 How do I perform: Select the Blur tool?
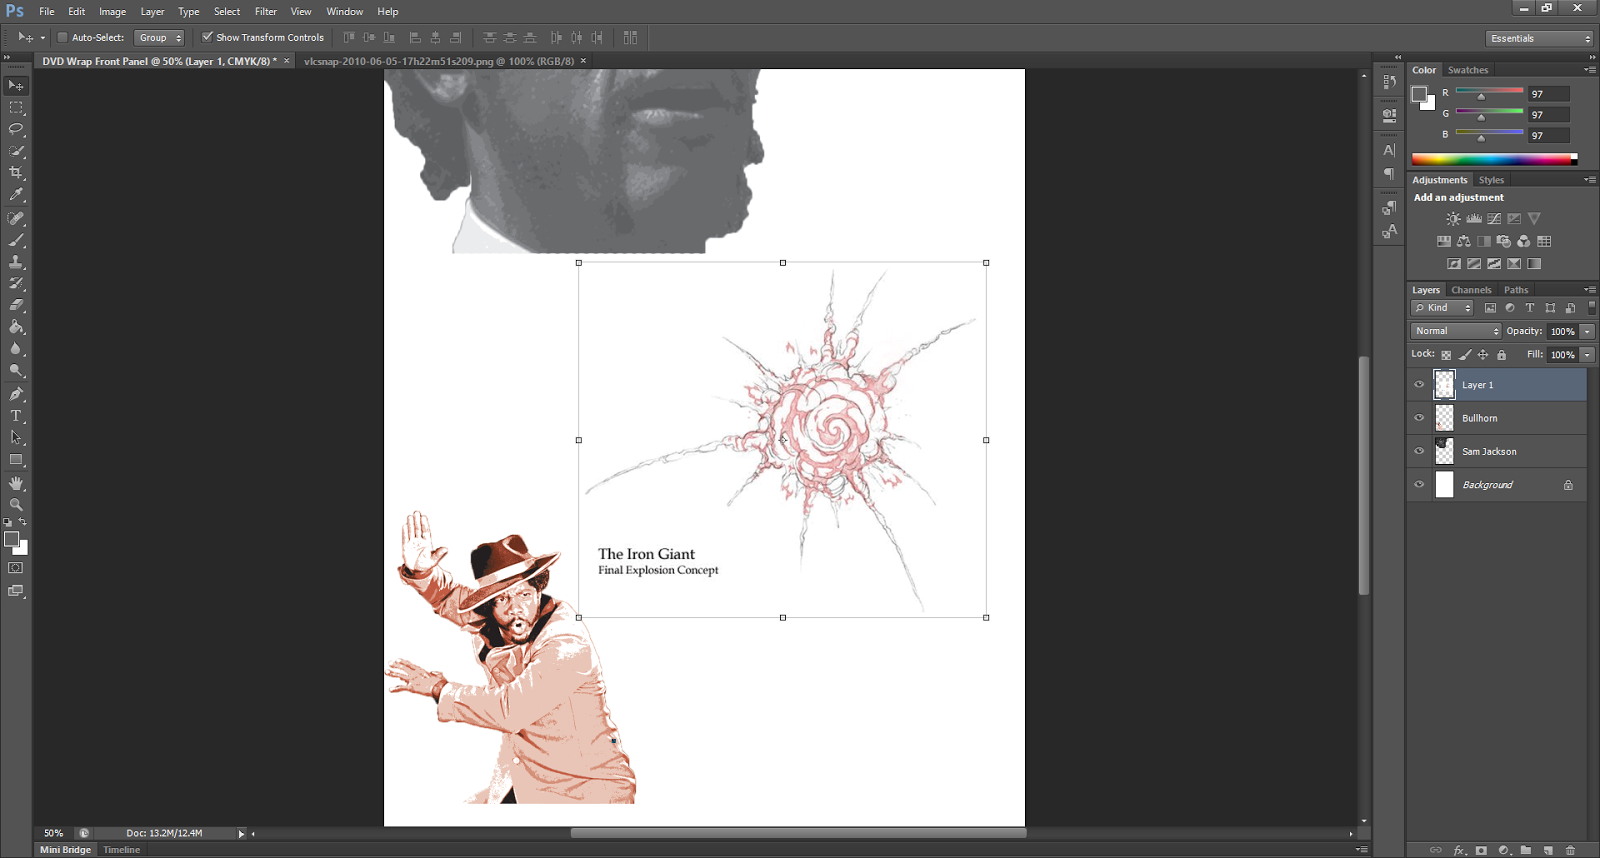(16, 349)
